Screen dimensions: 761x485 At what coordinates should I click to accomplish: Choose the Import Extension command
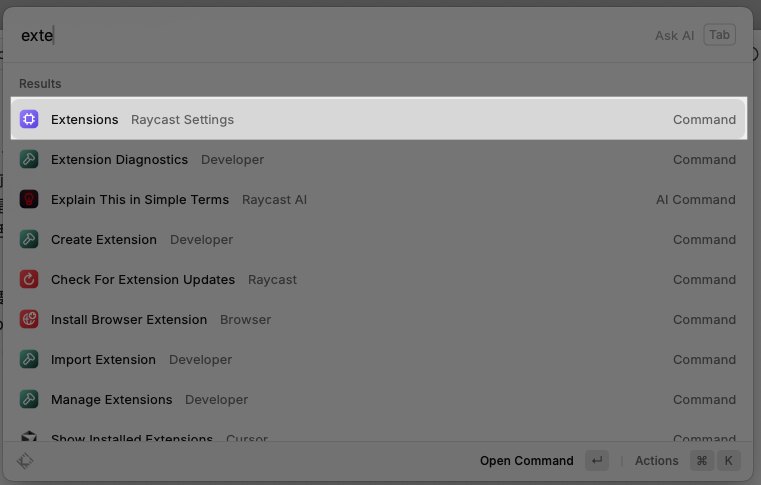click(x=379, y=359)
